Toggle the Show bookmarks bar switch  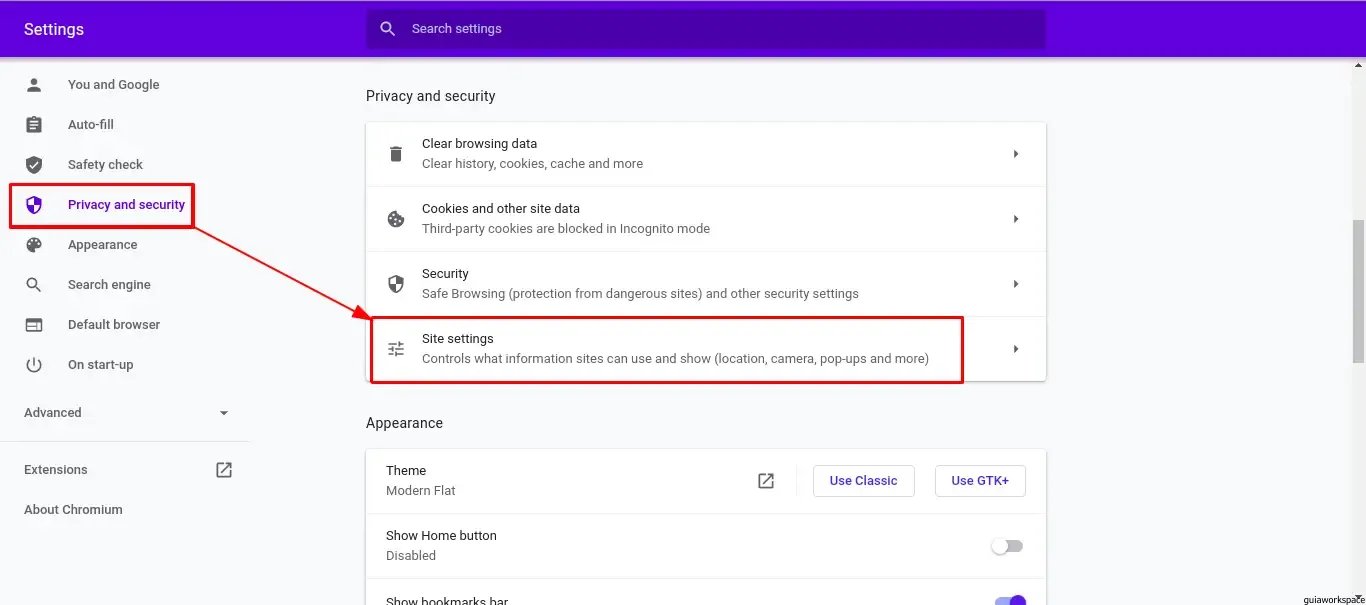click(x=1010, y=601)
